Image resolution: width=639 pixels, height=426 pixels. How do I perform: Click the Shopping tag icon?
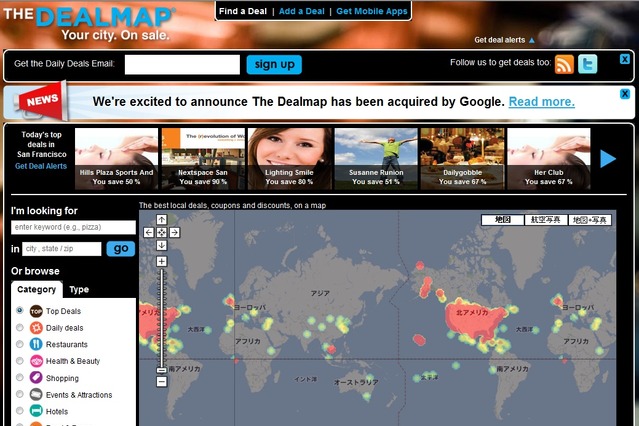(x=36, y=377)
